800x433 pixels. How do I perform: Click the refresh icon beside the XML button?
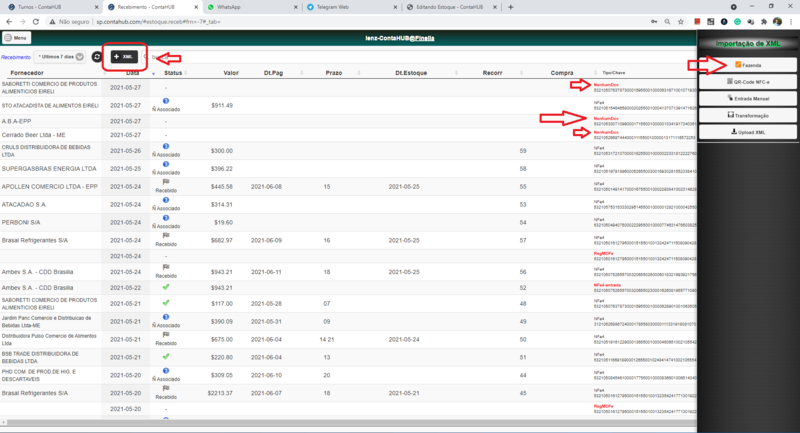[x=96, y=57]
